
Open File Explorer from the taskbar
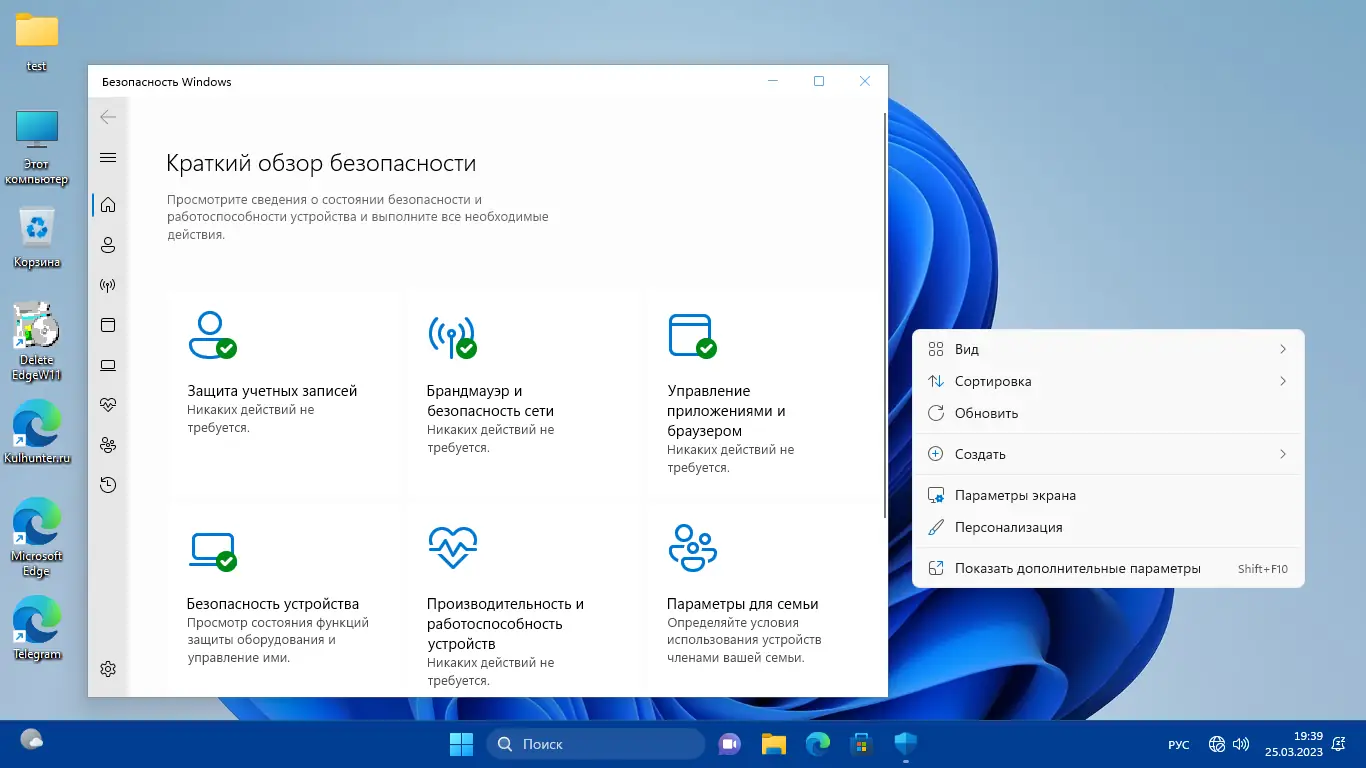click(x=773, y=744)
